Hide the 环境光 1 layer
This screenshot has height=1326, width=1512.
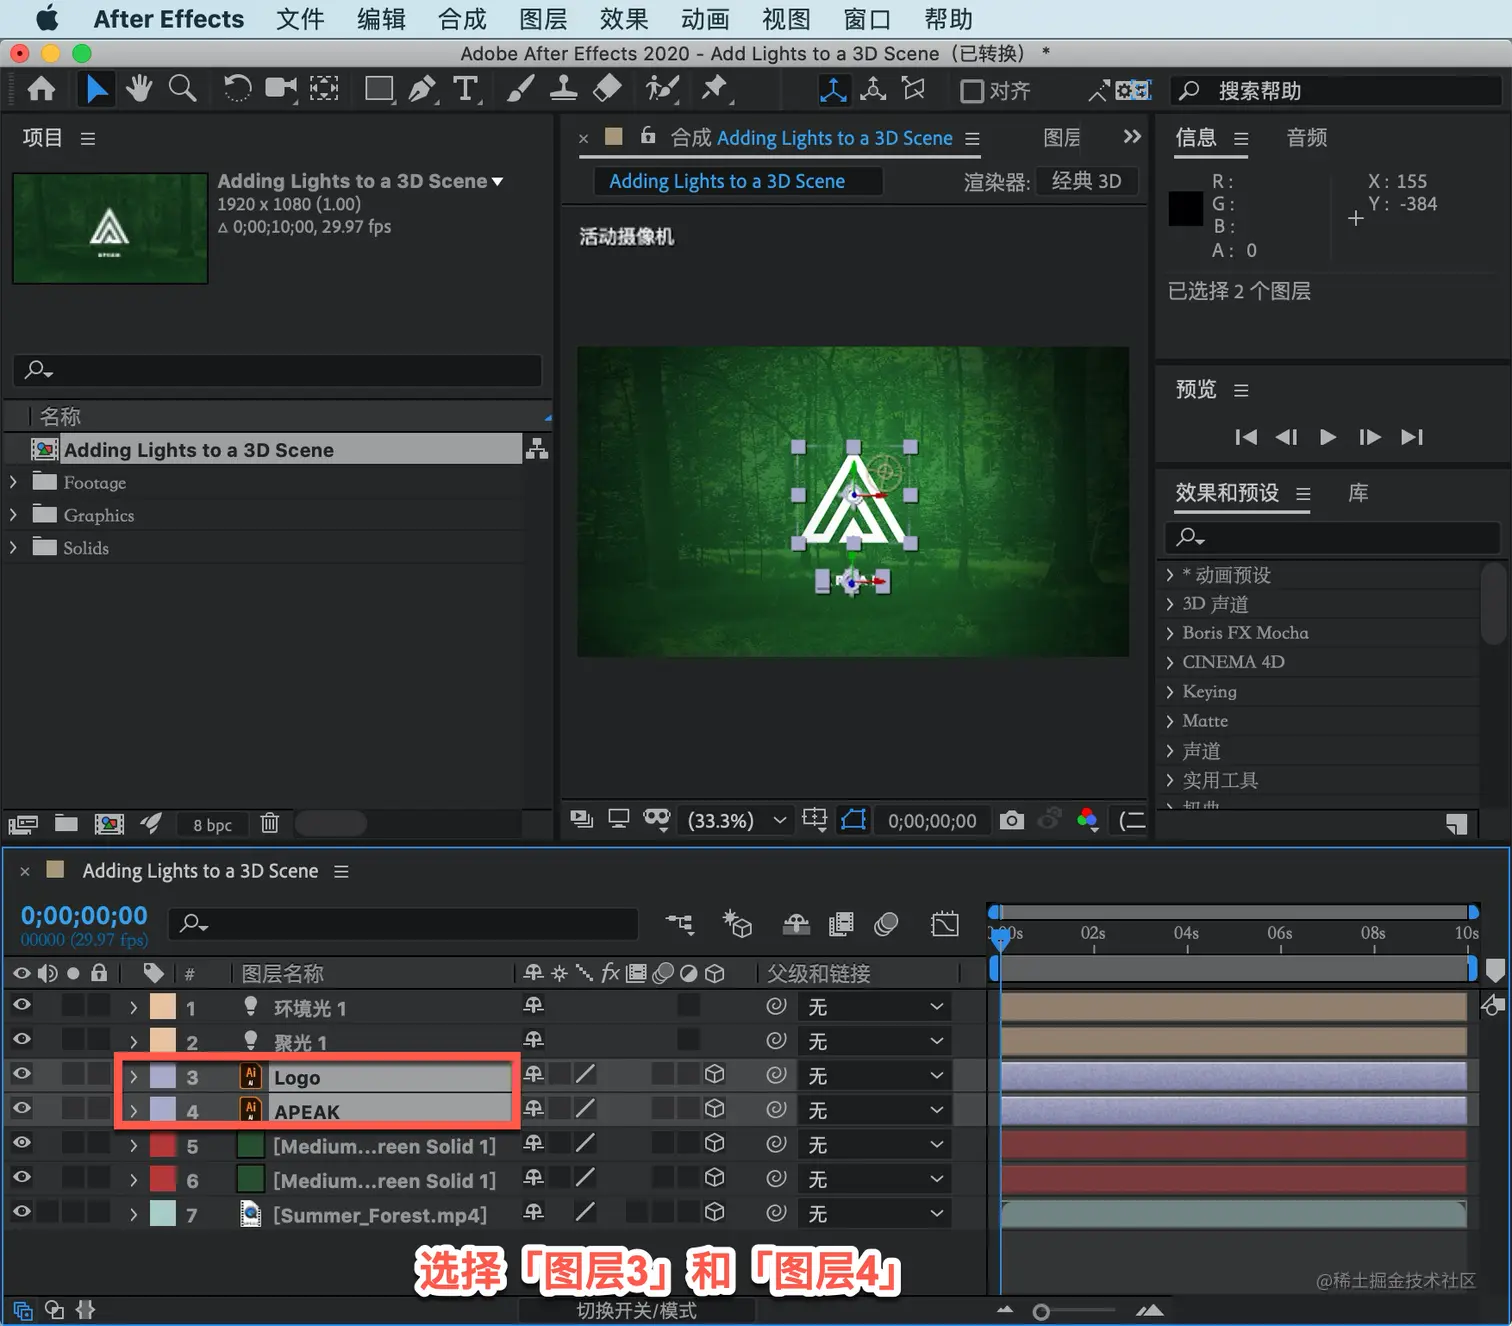point(21,1006)
